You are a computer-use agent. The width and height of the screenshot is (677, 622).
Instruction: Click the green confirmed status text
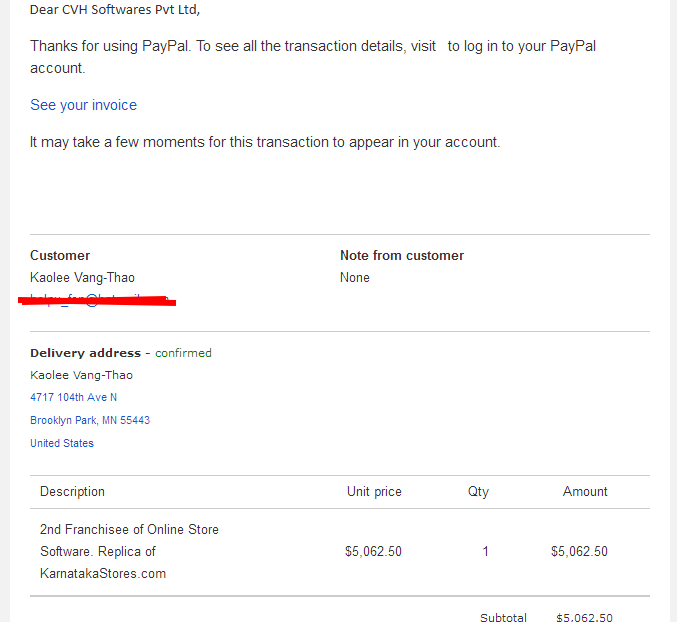183,353
